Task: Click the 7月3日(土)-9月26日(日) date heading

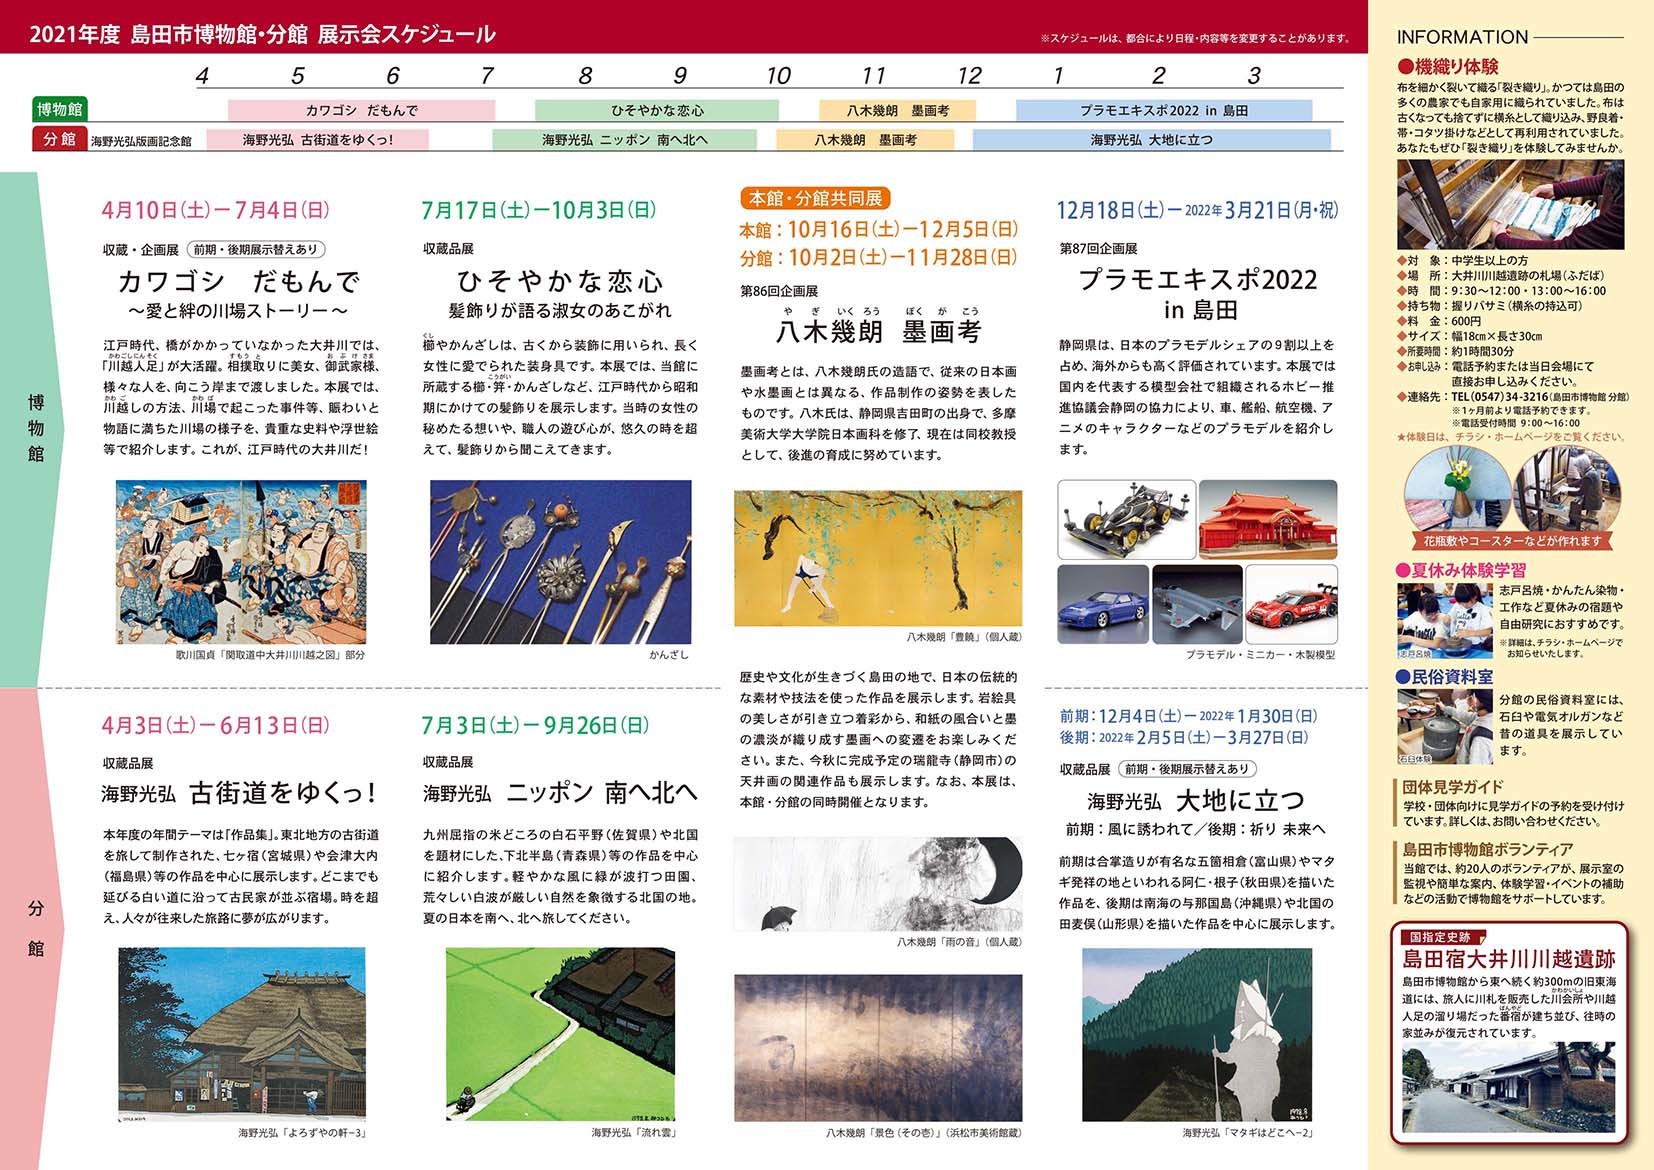Action: point(535,725)
